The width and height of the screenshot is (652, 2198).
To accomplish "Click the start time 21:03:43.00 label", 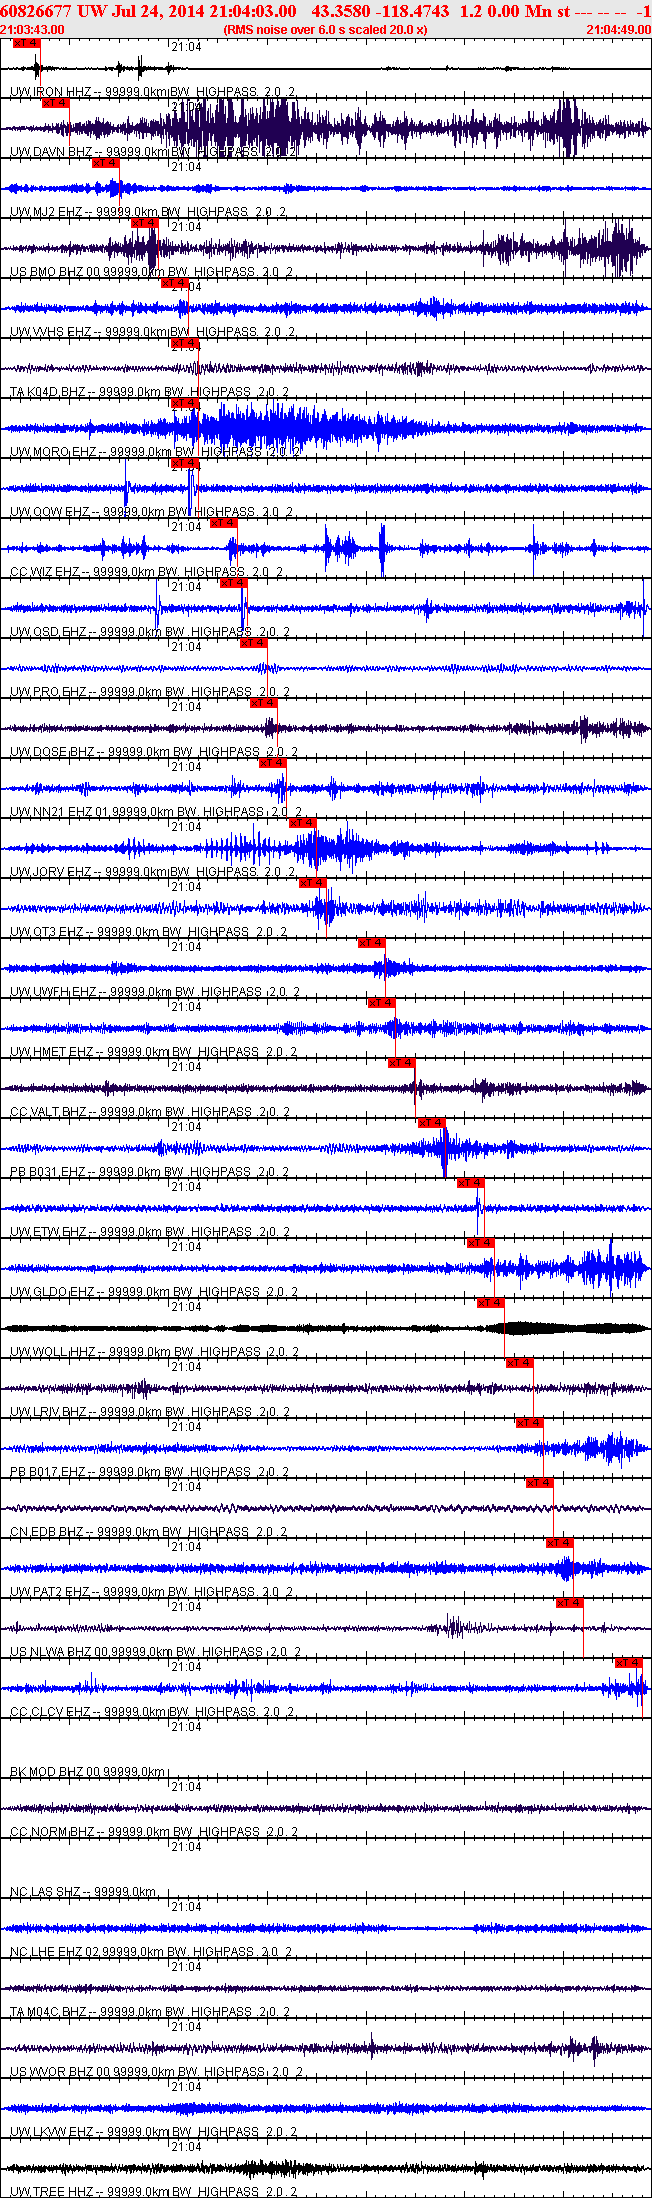I will [33, 29].
